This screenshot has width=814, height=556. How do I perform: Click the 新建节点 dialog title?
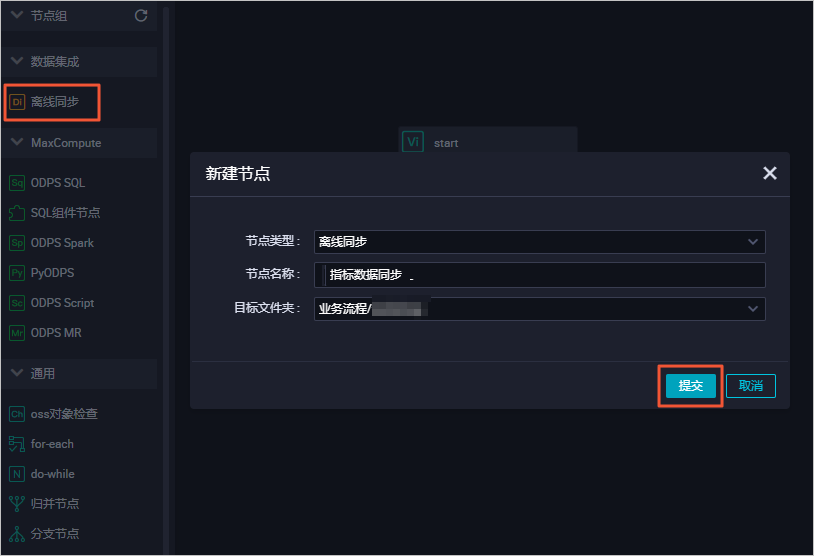point(238,173)
